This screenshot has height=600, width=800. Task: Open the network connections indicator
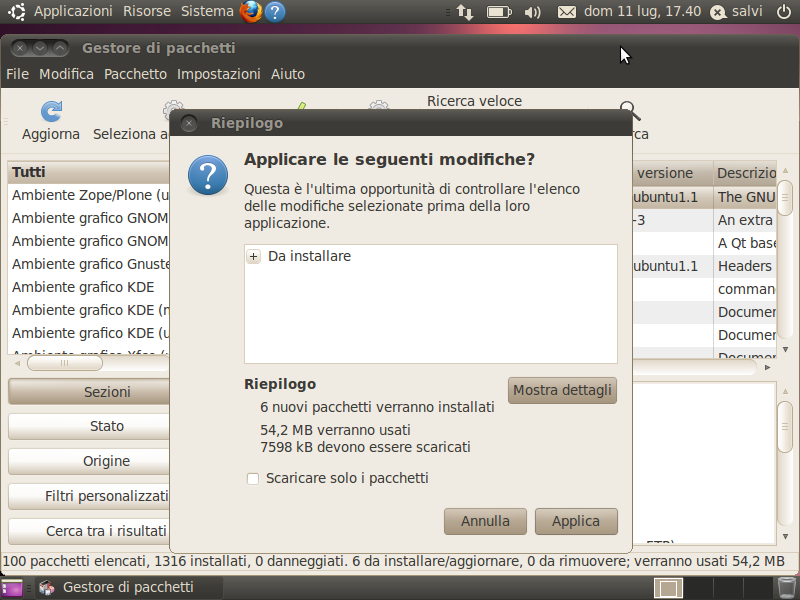465,12
